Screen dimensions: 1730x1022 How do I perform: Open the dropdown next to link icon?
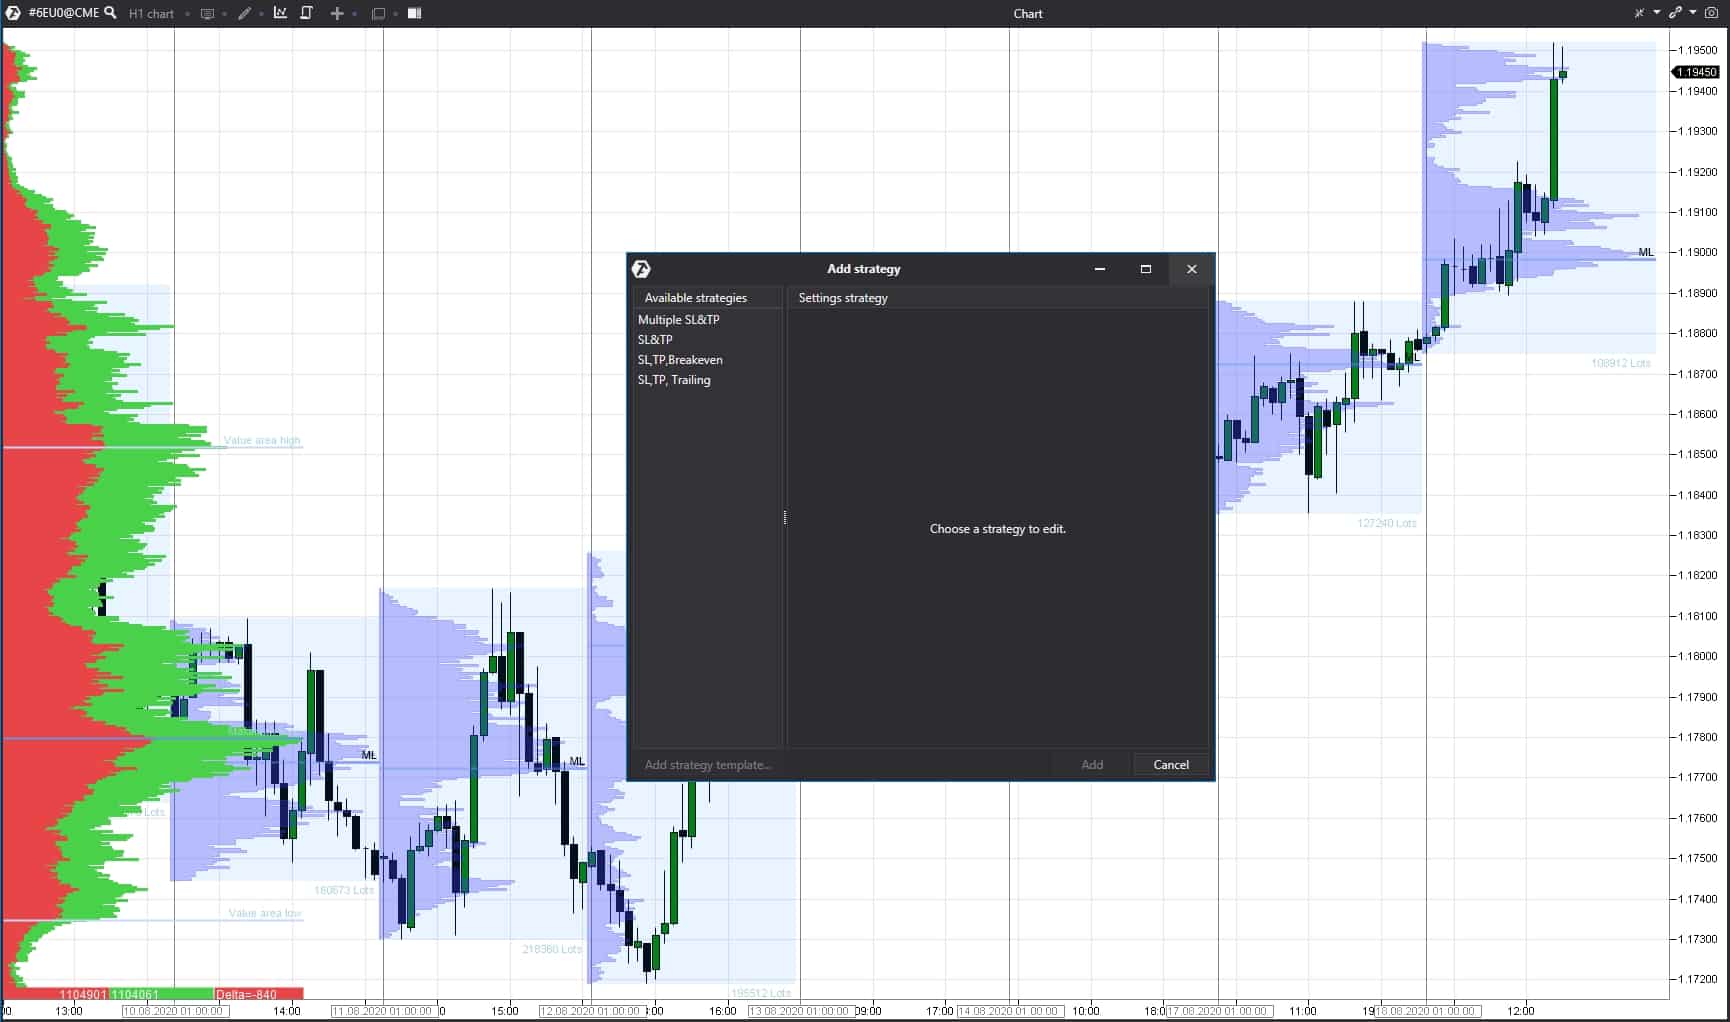[x=1692, y=13]
